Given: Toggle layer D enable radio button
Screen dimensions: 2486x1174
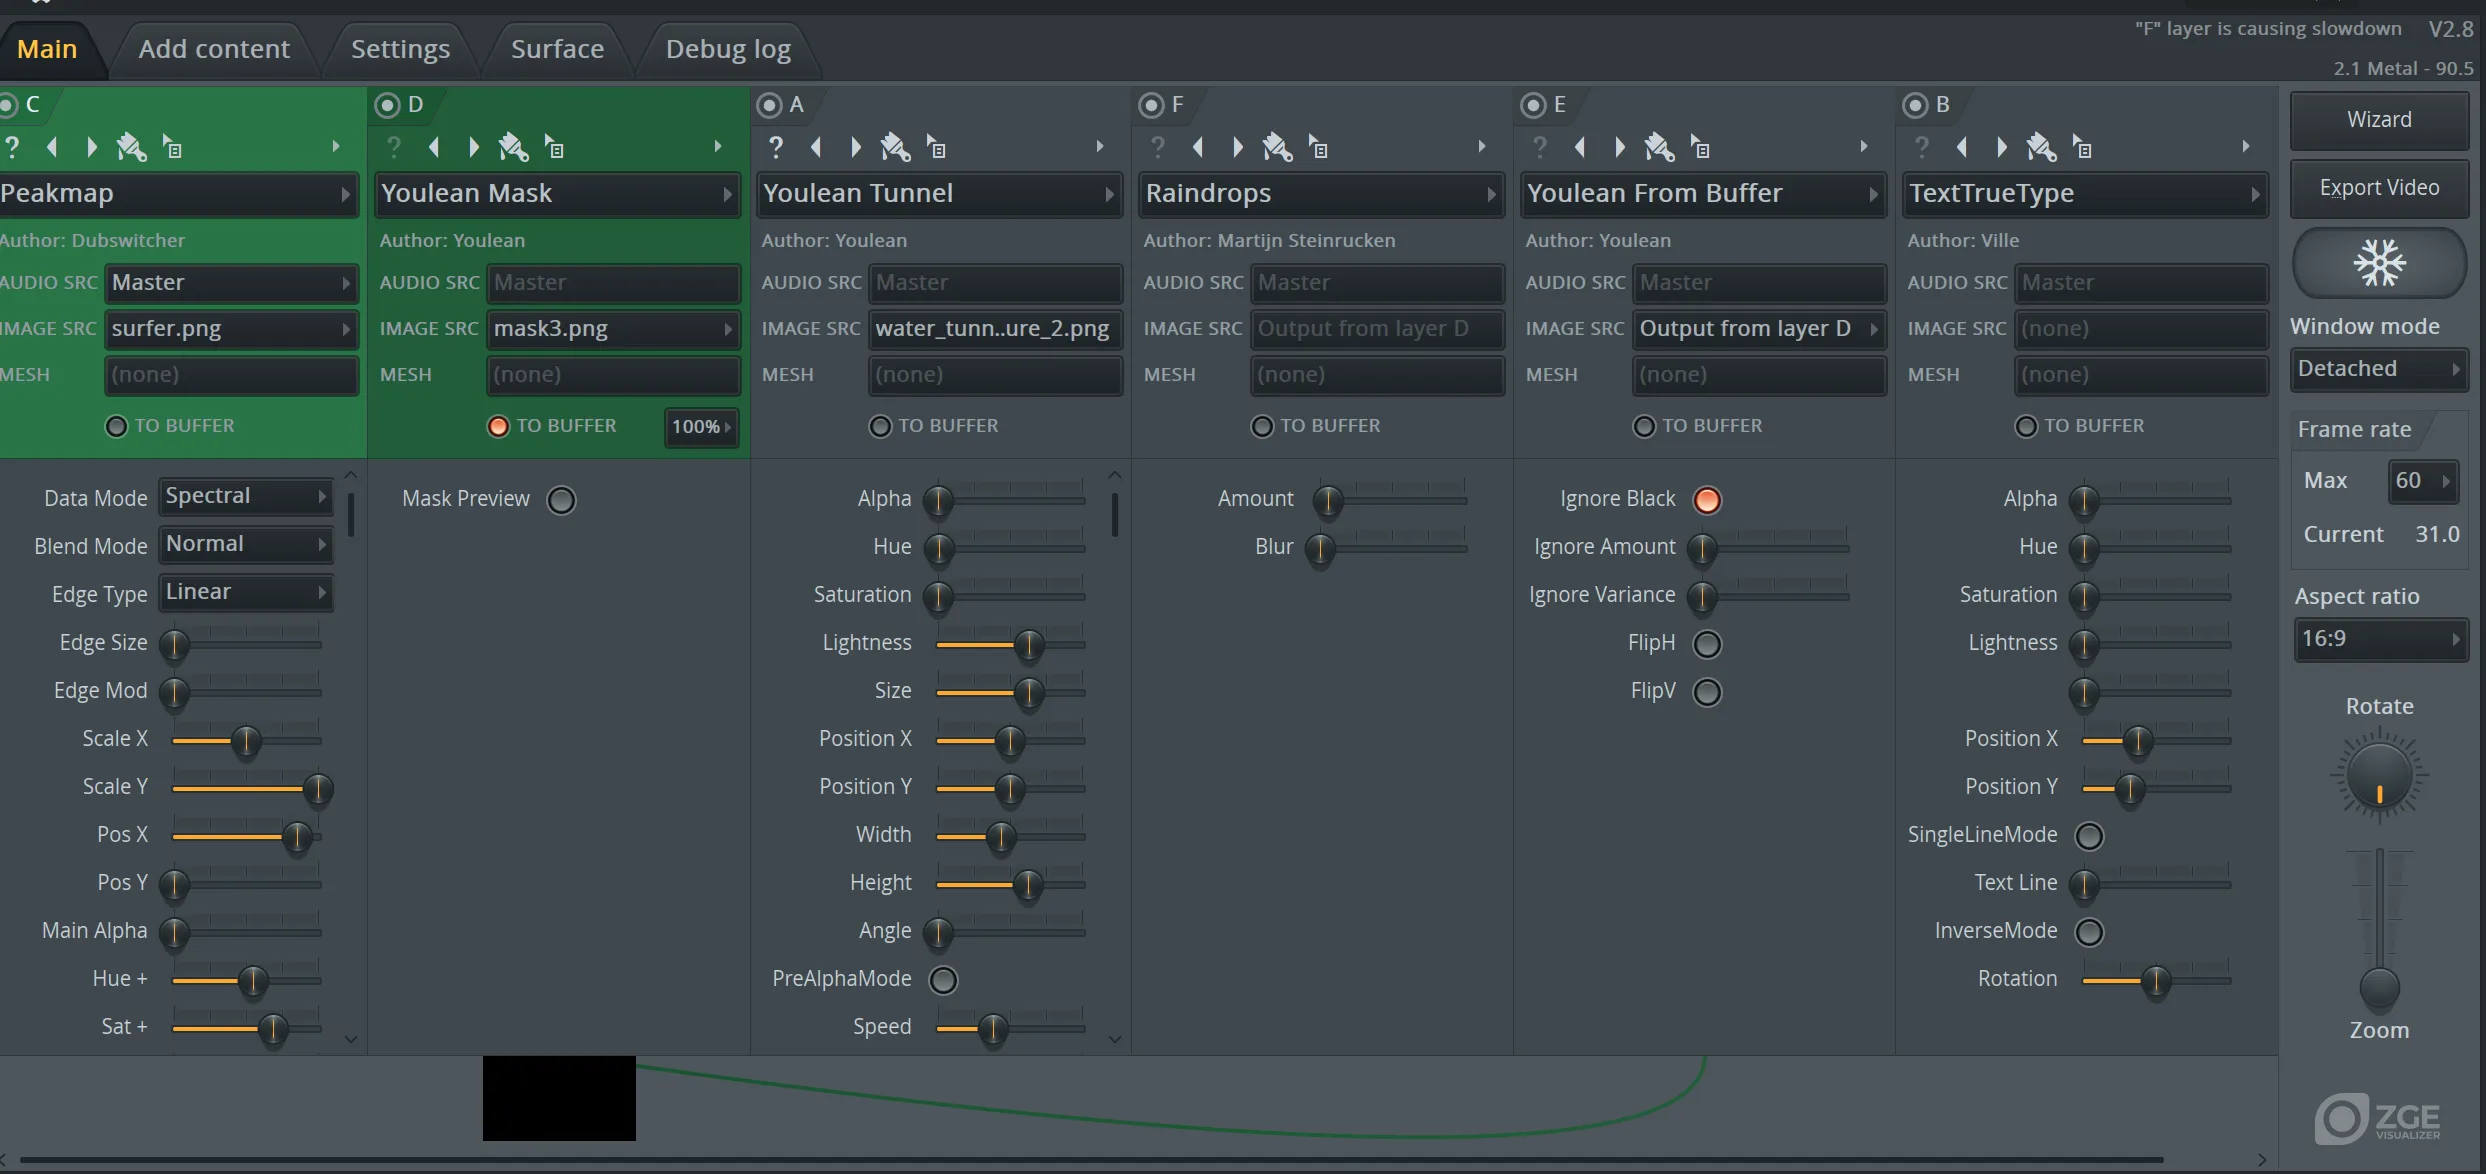Looking at the screenshot, I should coord(387,105).
